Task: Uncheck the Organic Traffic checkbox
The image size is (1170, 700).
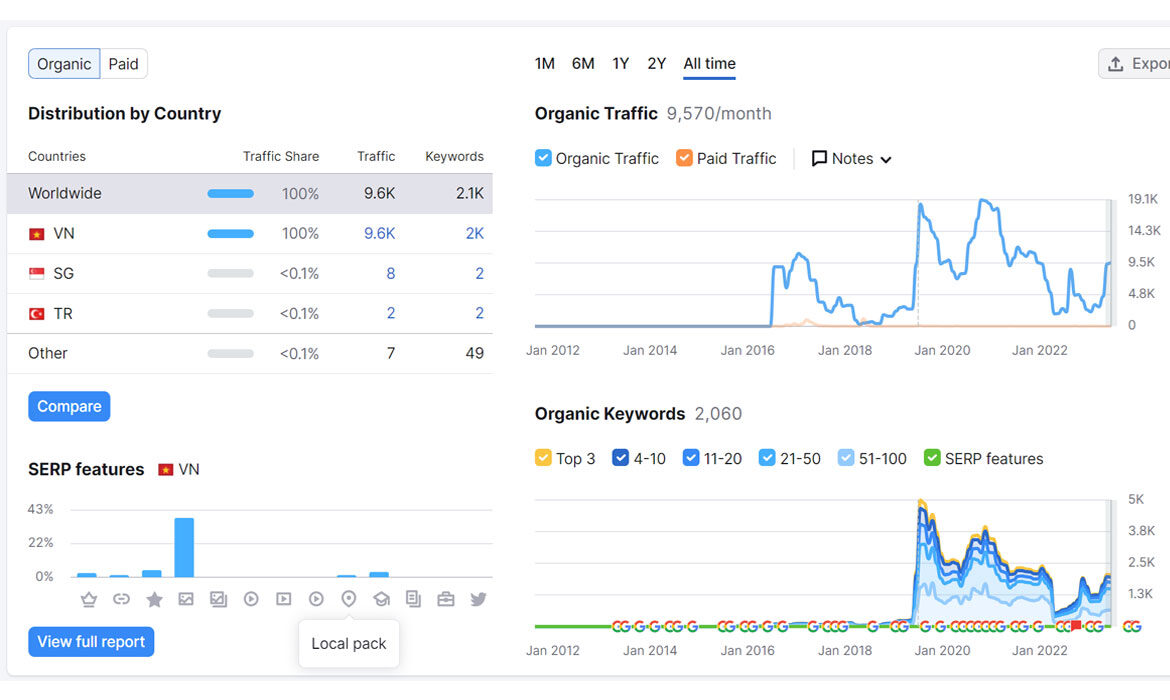Action: [x=543, y=158]
